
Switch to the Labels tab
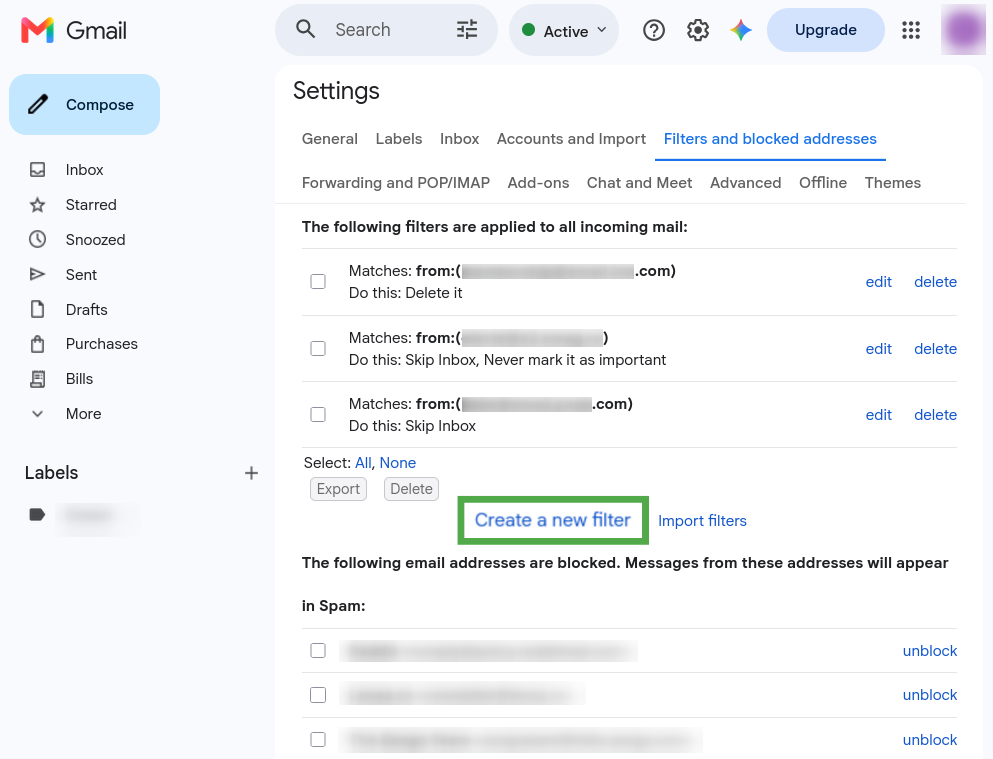coord(398,139)
